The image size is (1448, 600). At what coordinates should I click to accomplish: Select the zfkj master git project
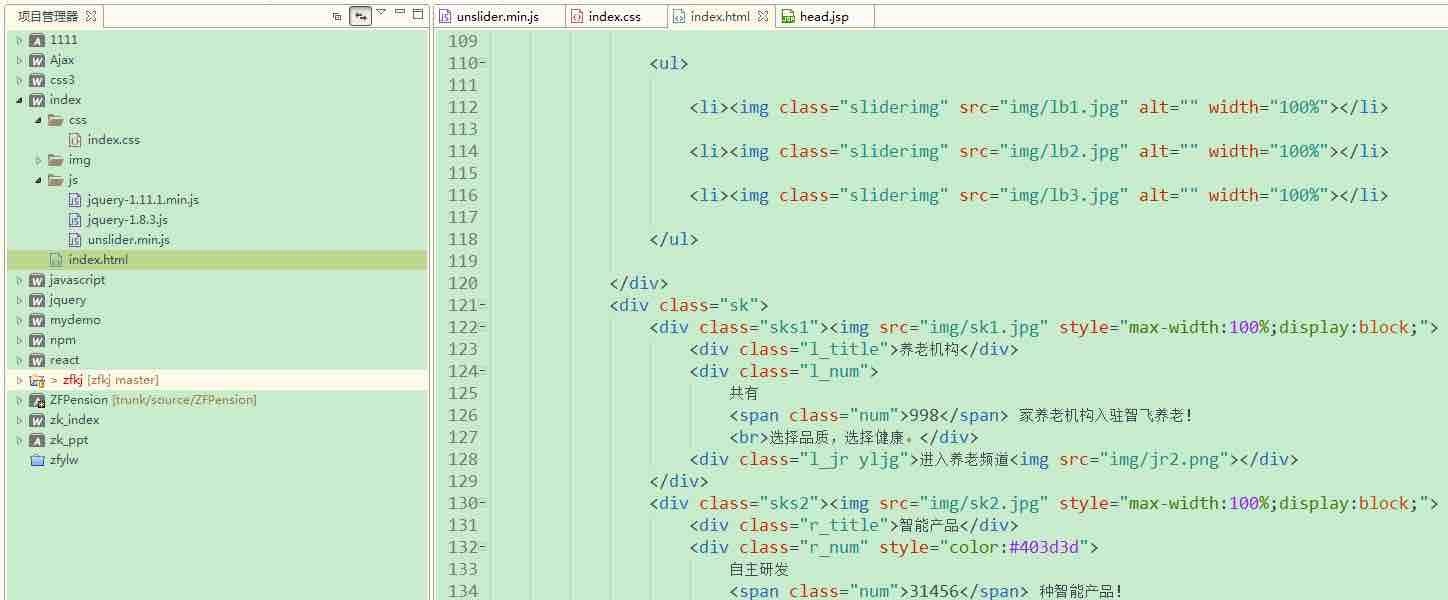(110, 380)
